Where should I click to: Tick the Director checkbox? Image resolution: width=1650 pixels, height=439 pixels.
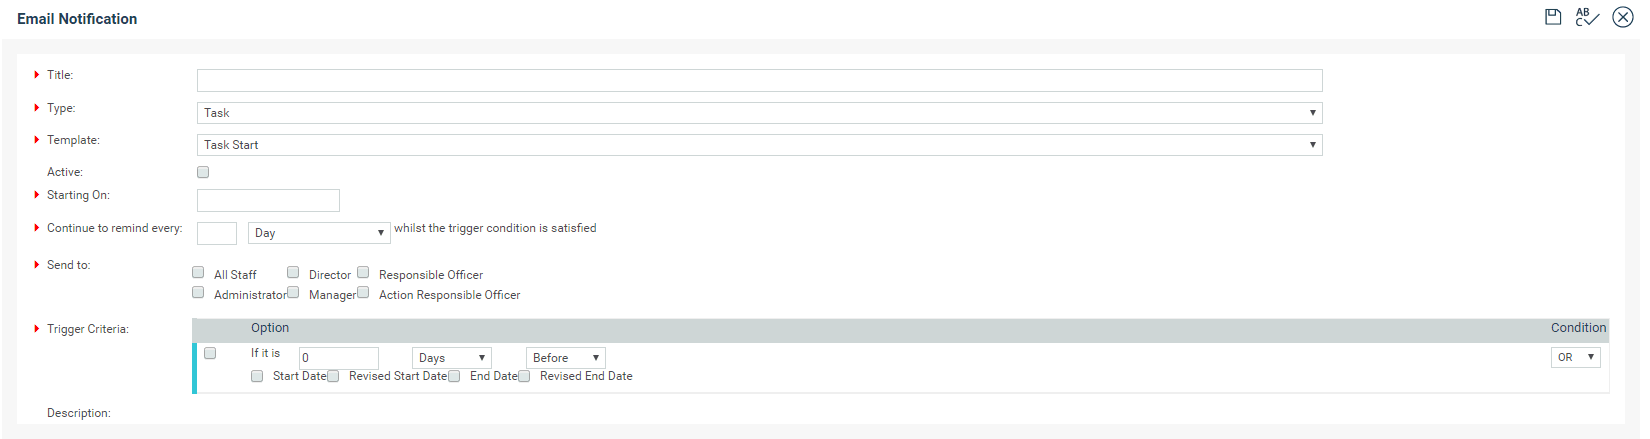(293, 272)
